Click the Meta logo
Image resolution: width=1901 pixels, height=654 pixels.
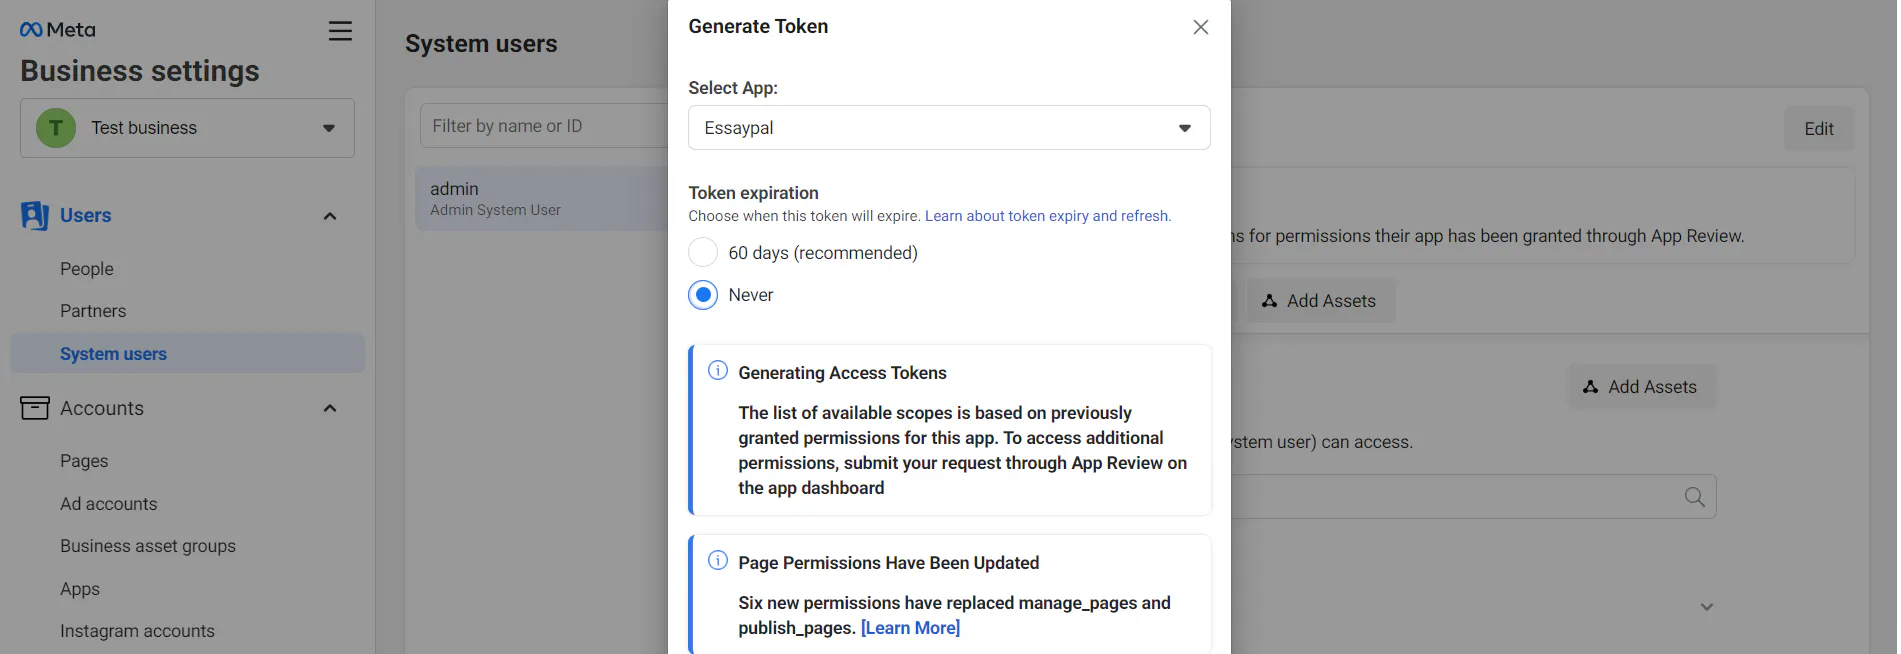click(x=57, y=30)
